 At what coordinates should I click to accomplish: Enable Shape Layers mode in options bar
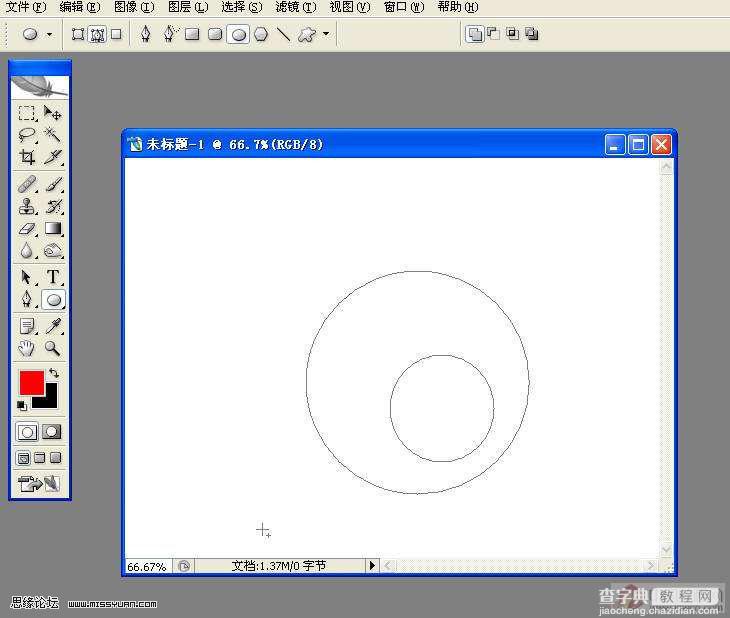(78, 34)
